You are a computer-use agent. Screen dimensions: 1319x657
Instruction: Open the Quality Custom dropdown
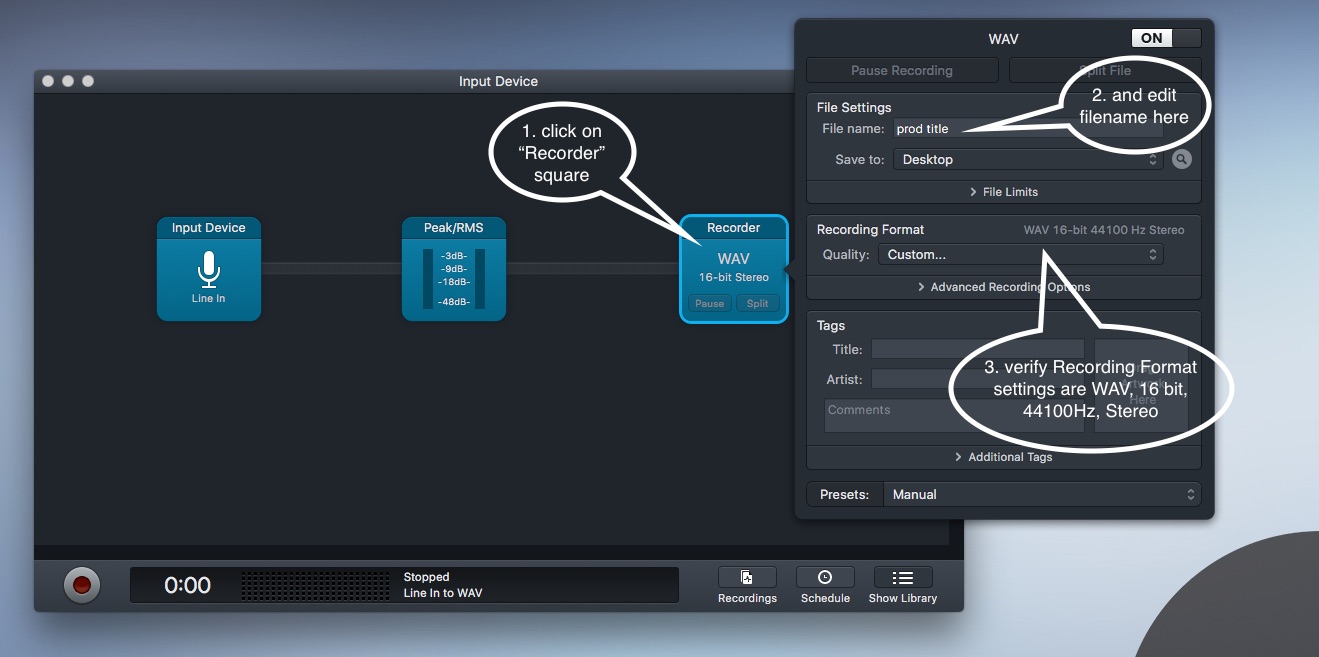point(1020,255)
